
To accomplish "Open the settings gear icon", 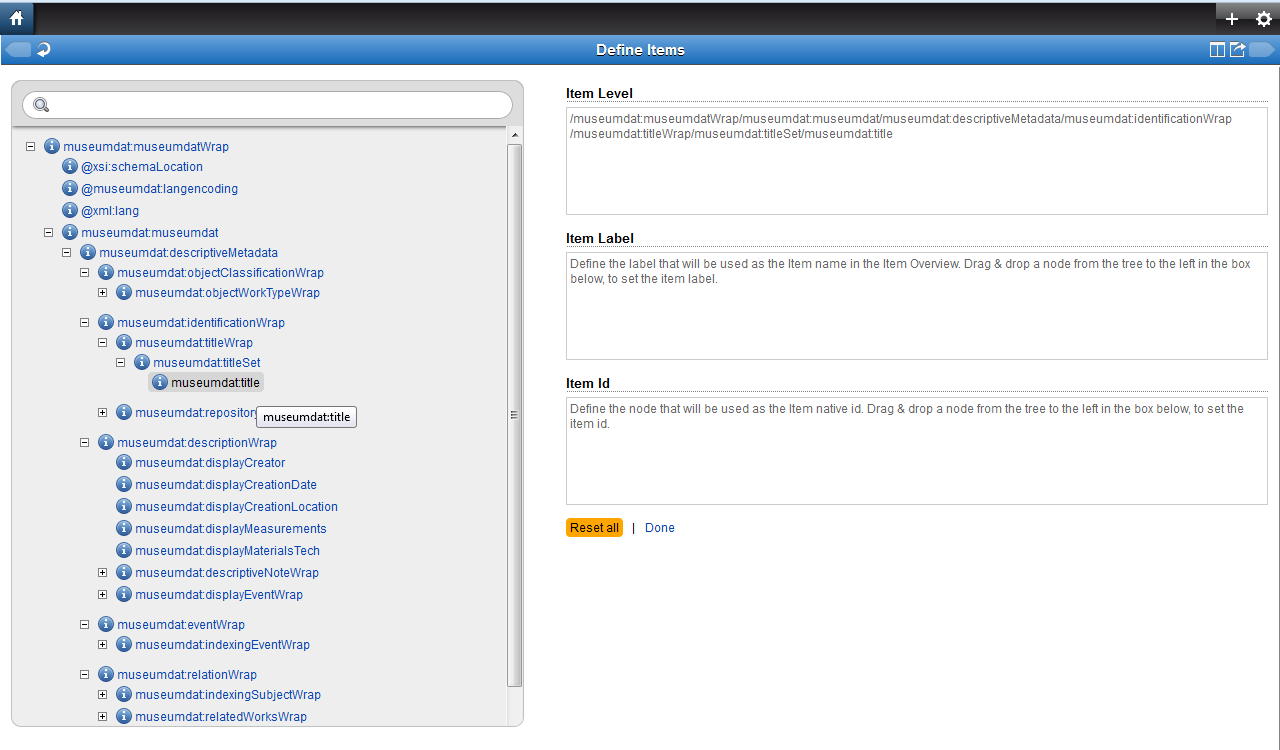I will pyautogui.click(x=1263, y=19).
